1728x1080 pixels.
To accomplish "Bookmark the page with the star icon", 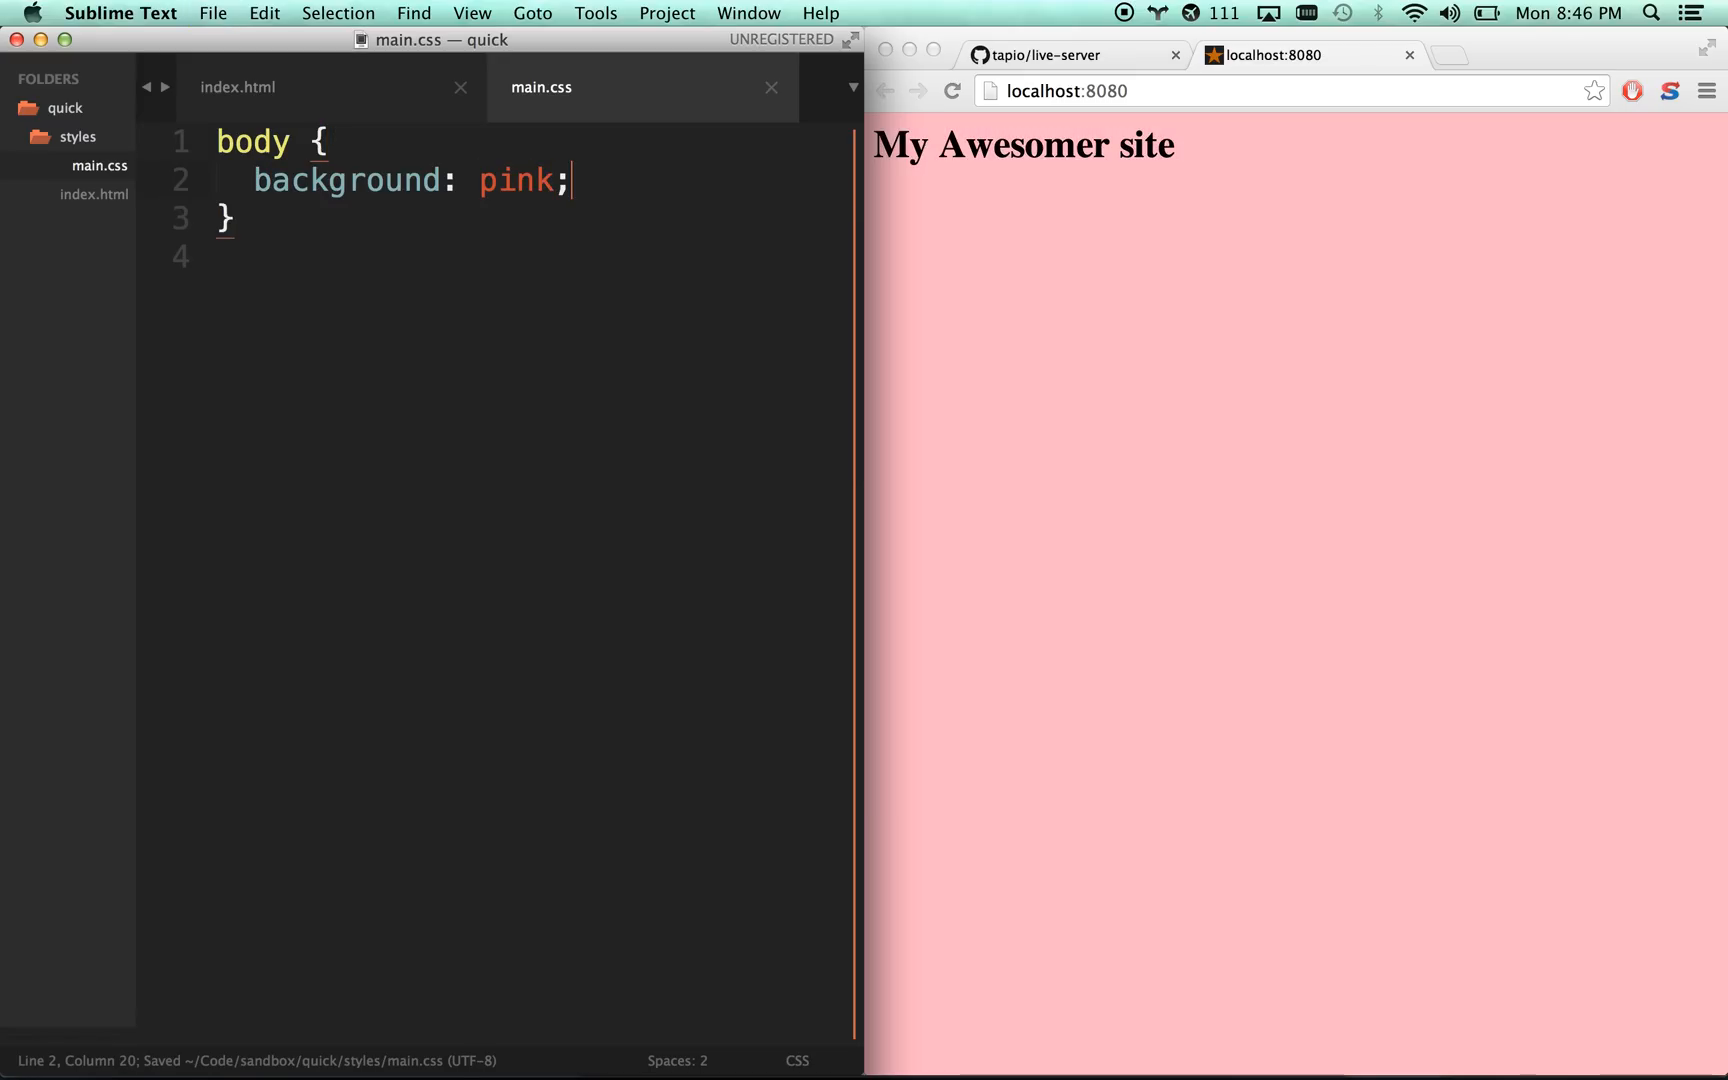I will [x=1594, y=90].
